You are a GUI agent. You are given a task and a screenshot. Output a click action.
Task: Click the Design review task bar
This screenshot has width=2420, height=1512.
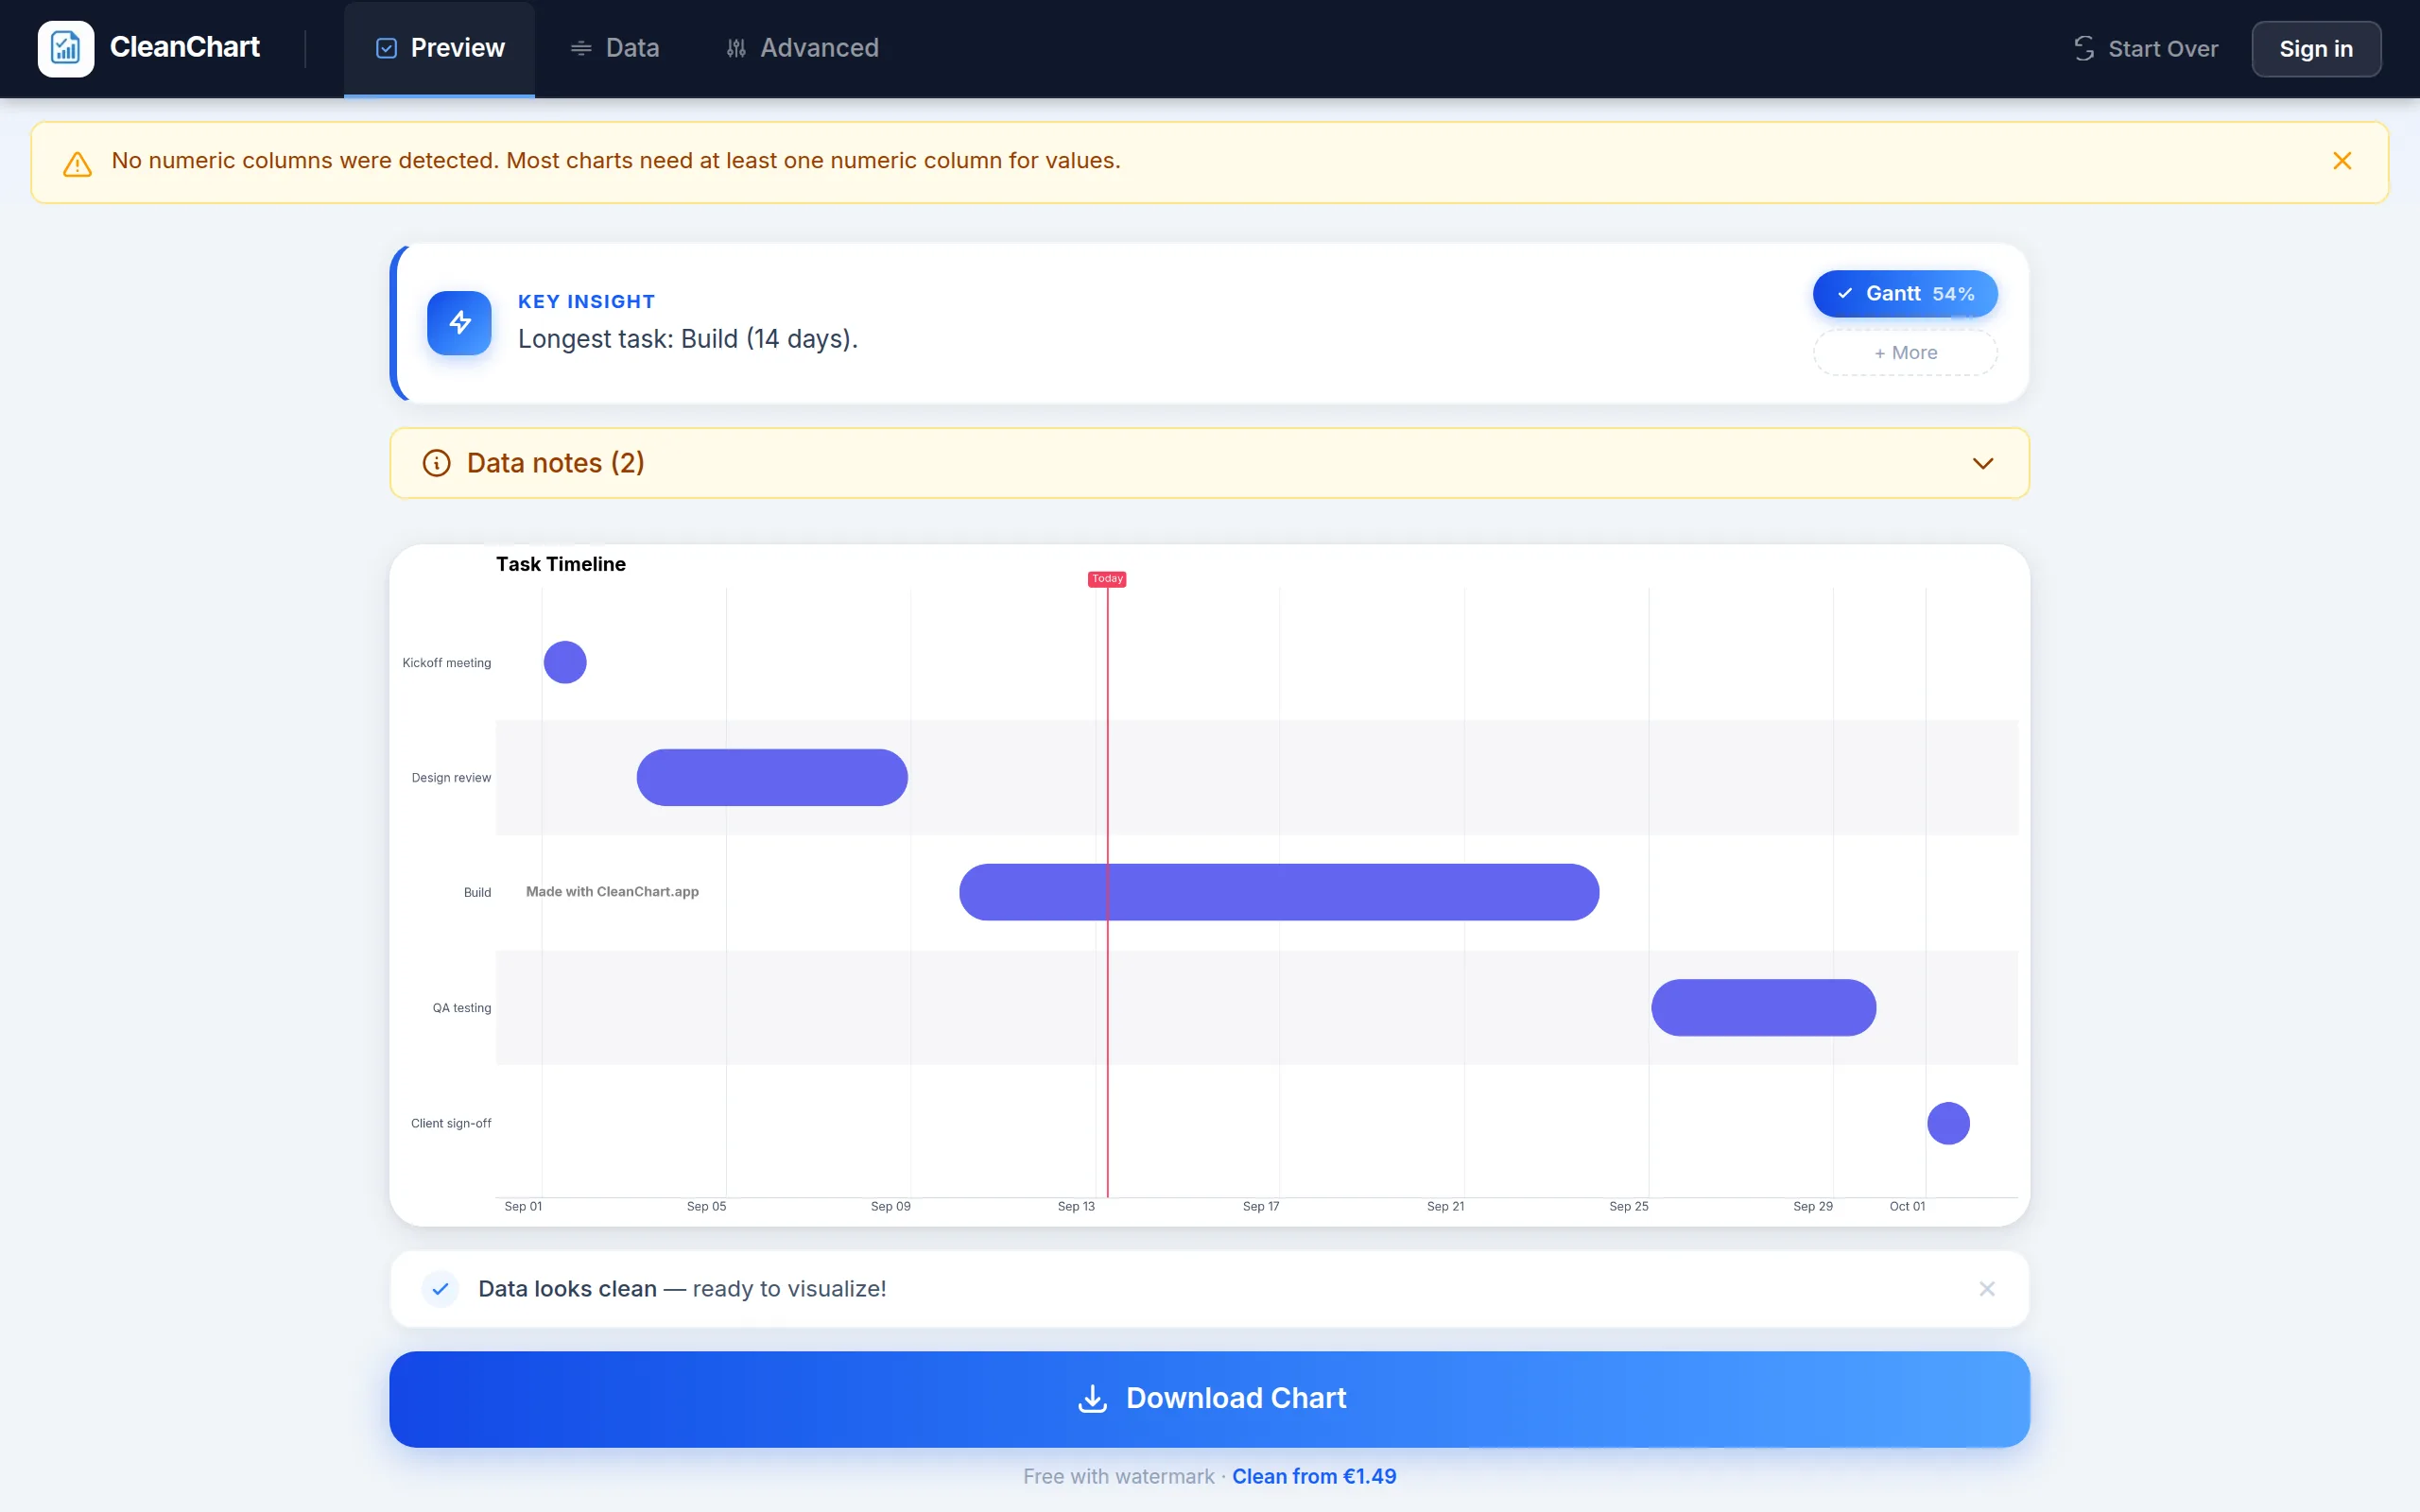point(772,777)
